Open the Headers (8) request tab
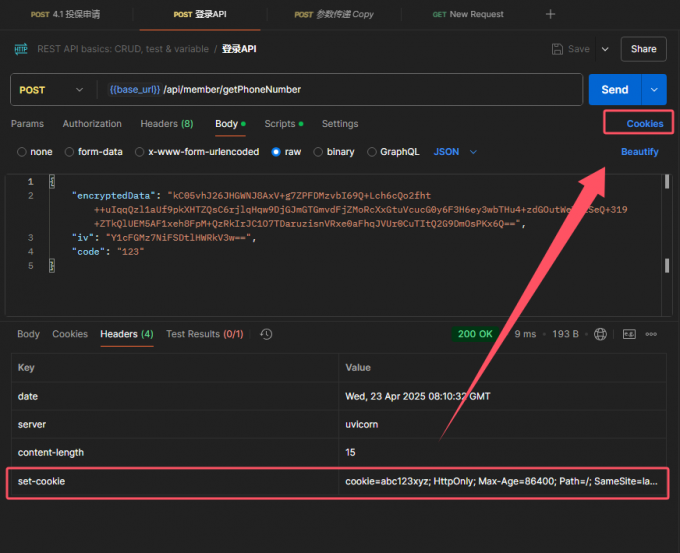 (x=167, y=124)
